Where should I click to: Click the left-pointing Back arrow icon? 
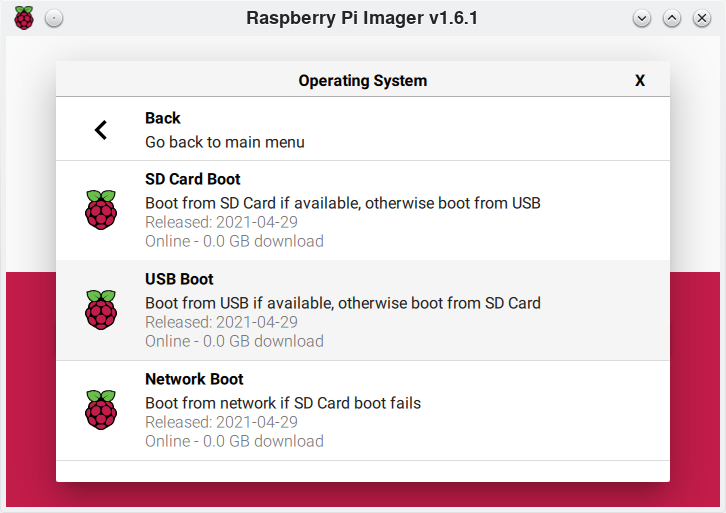[x=100, y=130]
